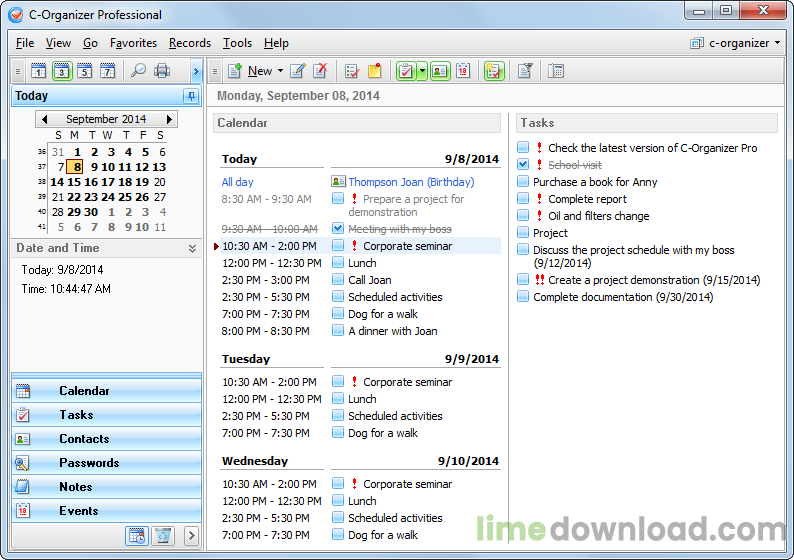Switch to the Passwords section
Image resolution: width=794 pixels, height=560 pixels.
coord(89,463)
